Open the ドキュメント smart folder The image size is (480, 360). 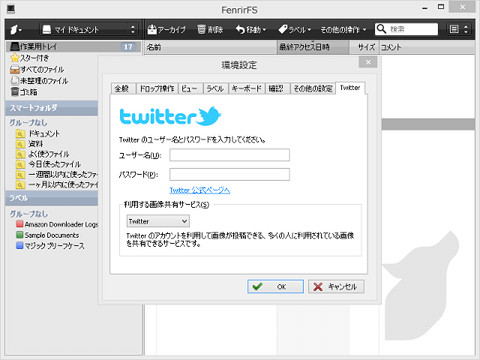pyautogui.click(x=38, y=134)
